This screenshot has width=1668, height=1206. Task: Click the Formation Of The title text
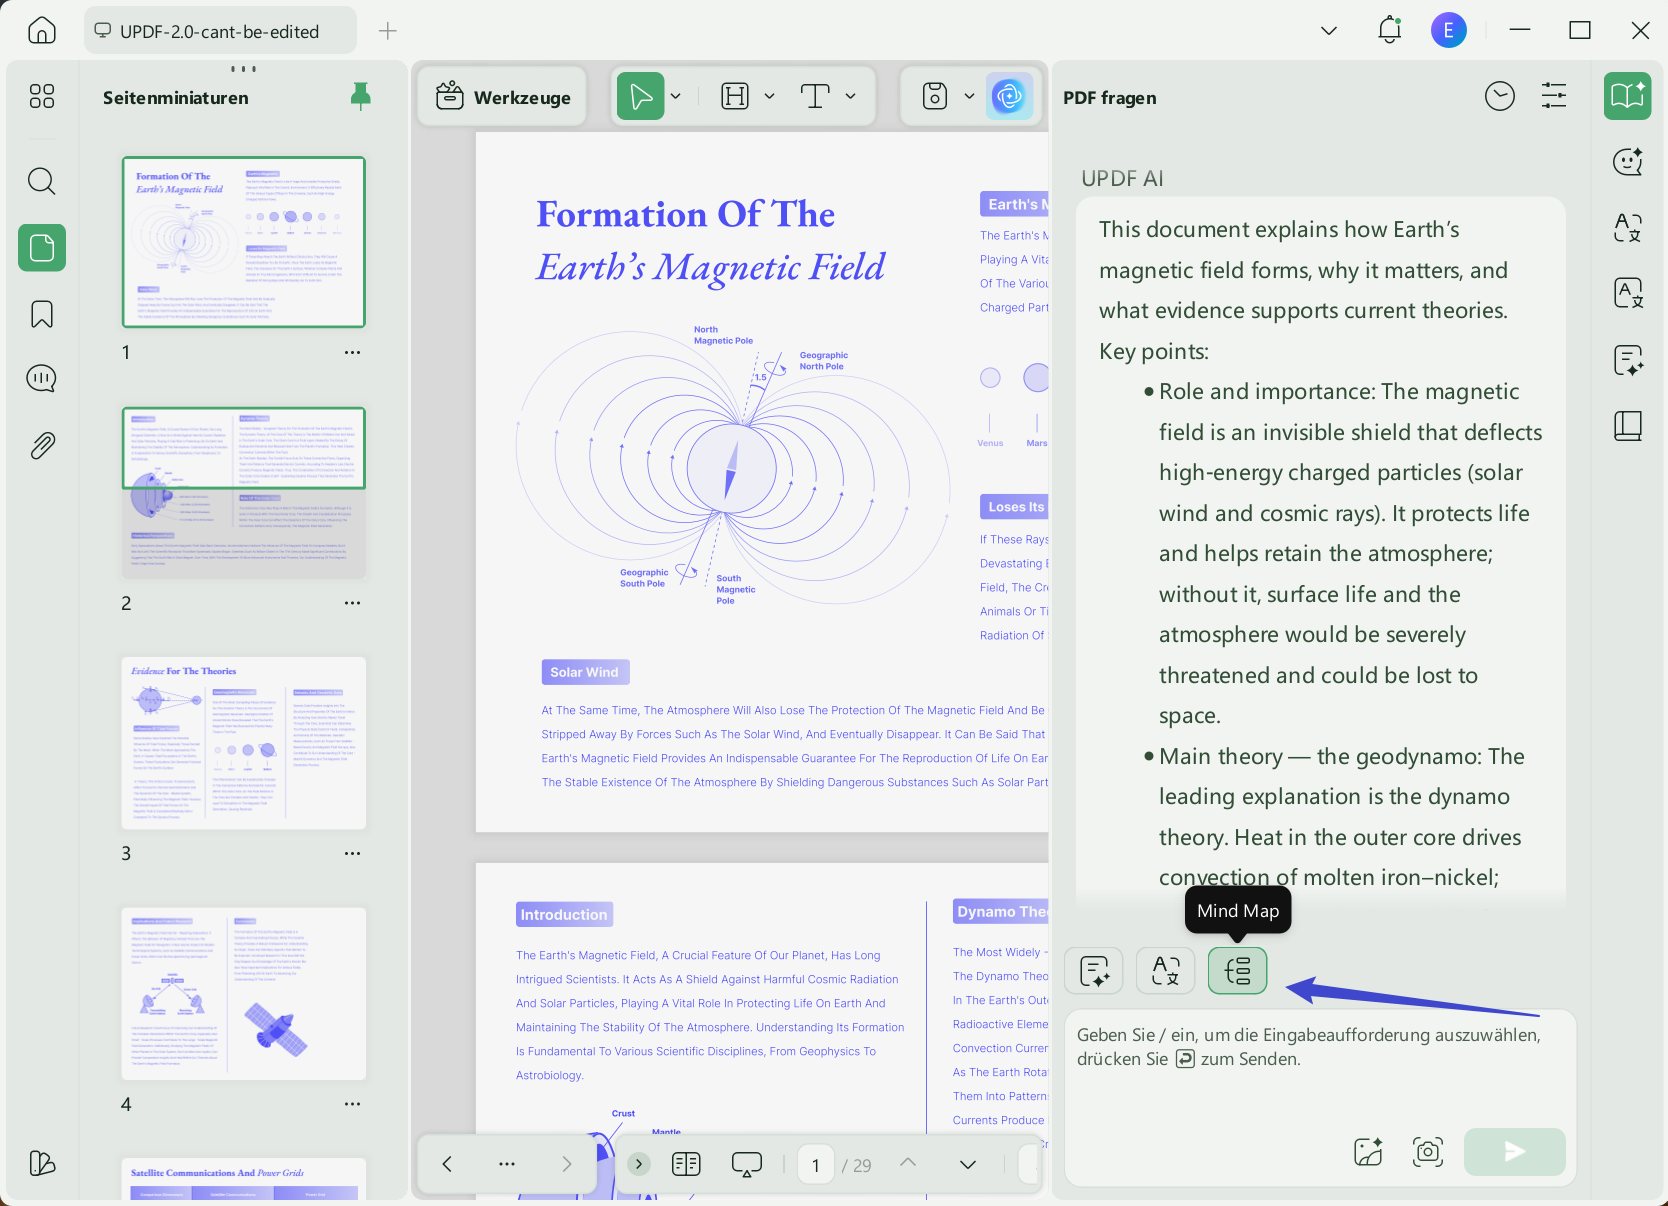point(686,214)
